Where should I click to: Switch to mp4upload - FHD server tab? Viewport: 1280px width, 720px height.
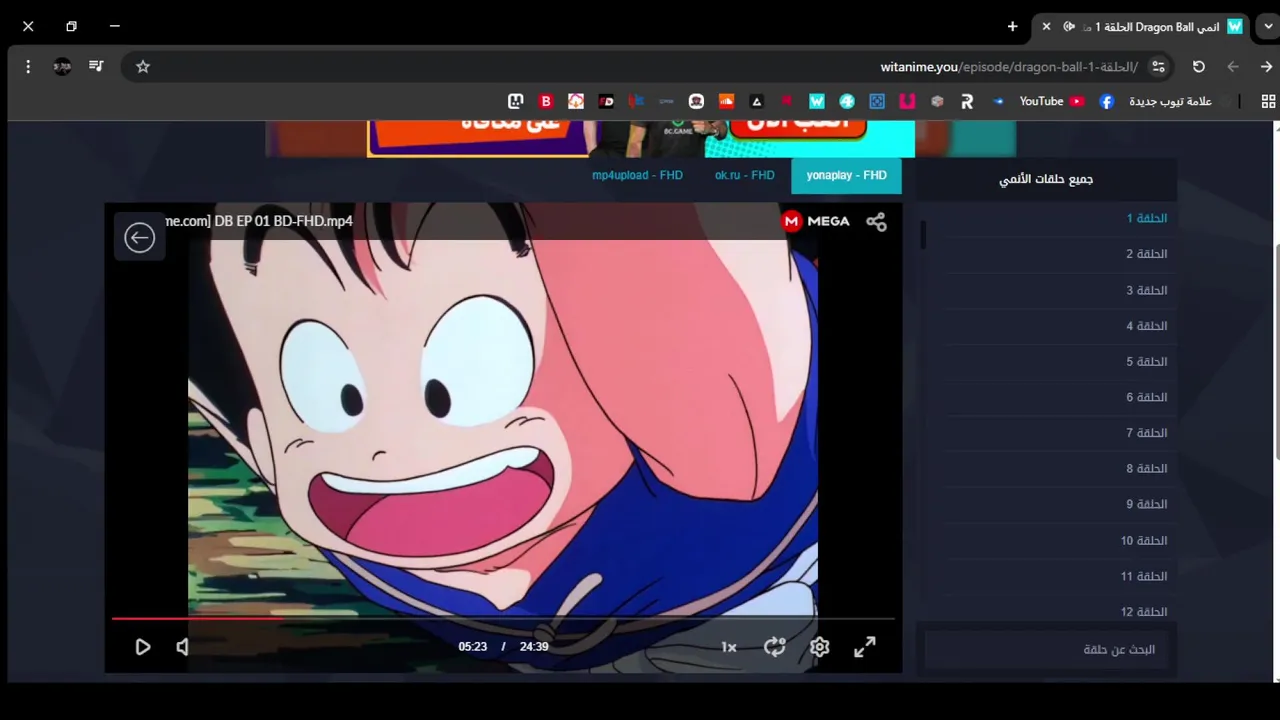637,175
